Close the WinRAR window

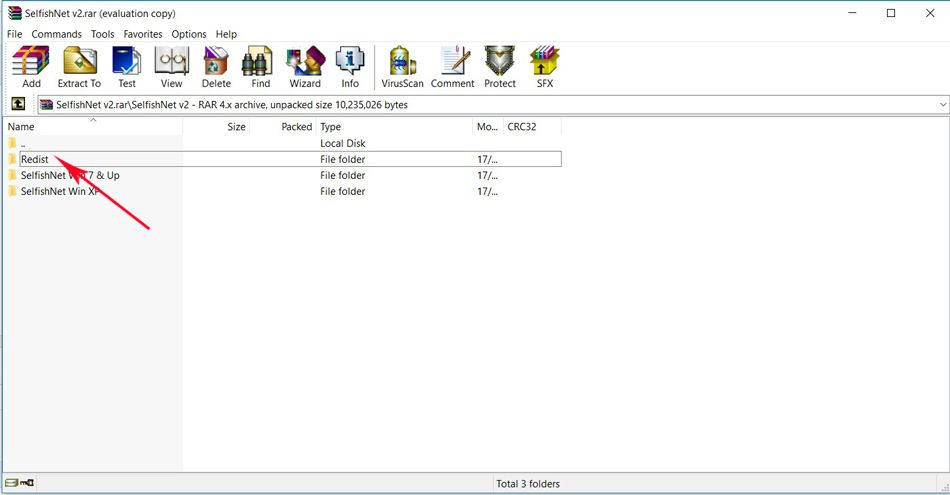click(930, 13)
